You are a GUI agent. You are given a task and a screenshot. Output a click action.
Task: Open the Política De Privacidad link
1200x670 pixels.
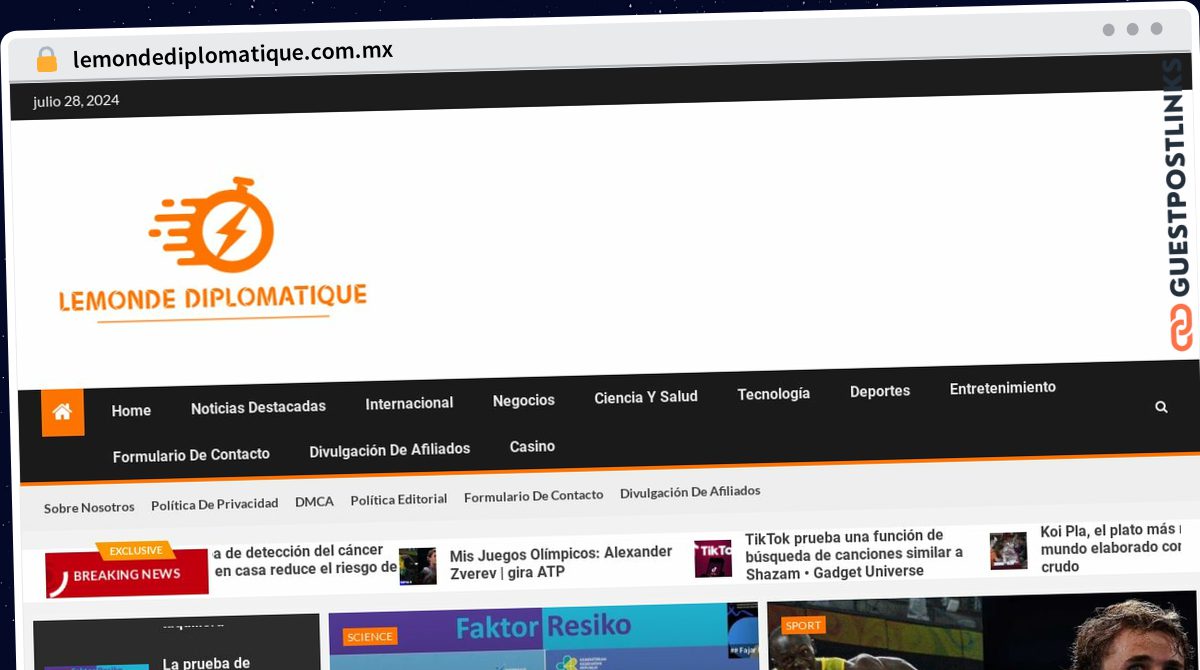(x=215, y=504)
